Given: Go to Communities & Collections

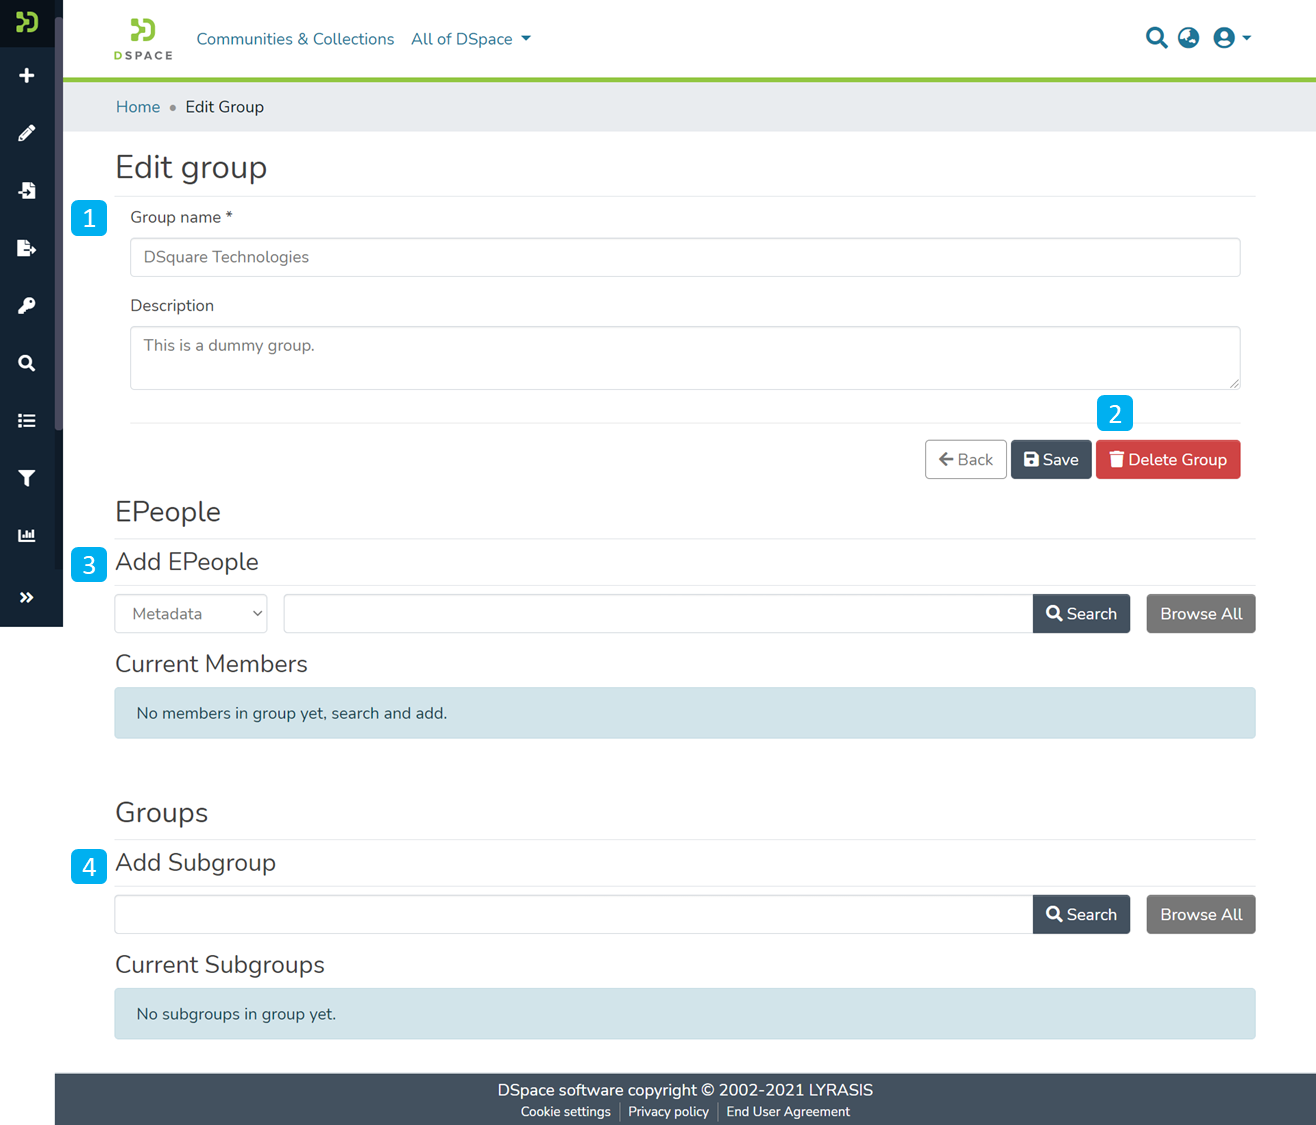Looking at the screenshot, I should (295, 39).
